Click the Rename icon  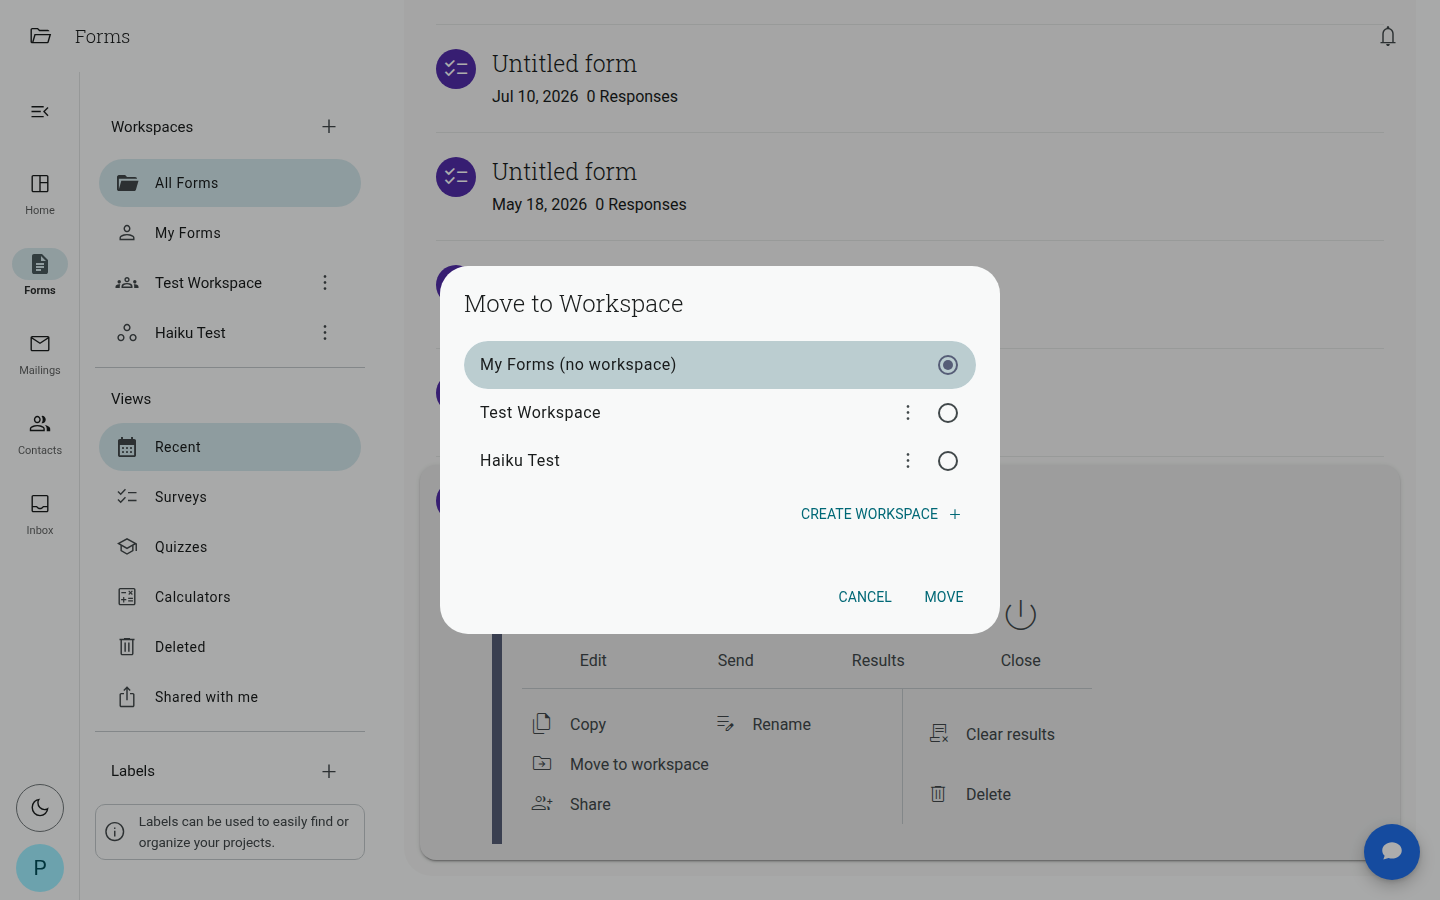pyautogui.click(x=726, y=723)
